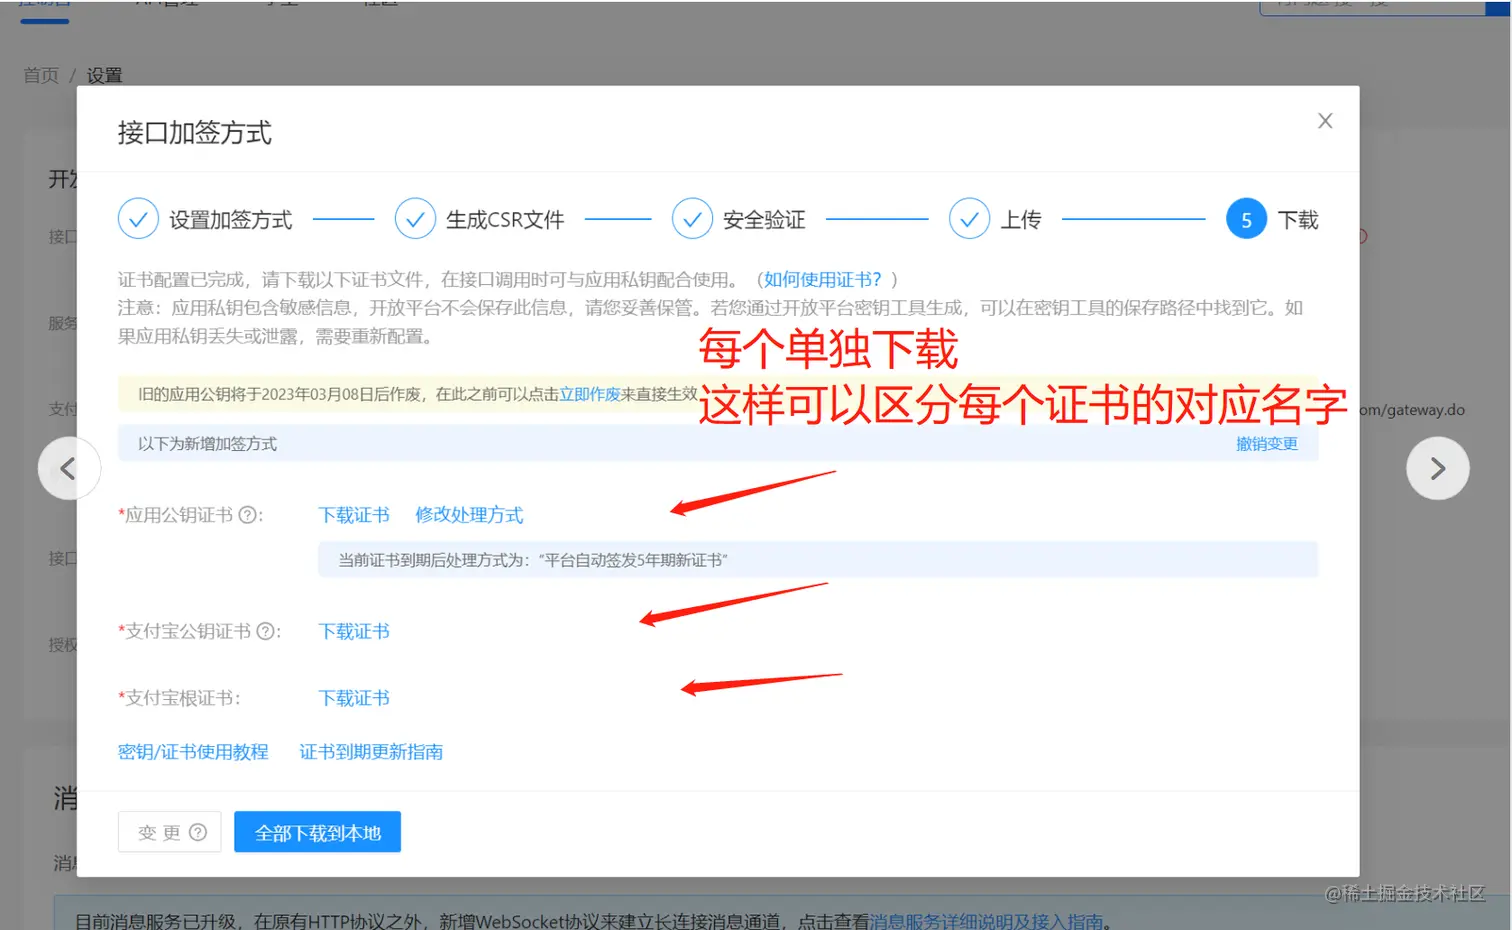Screen dimensions: 1512x930
Task: Click the step 5 下载 circle icon
Action: click(x=1246, y=219)
